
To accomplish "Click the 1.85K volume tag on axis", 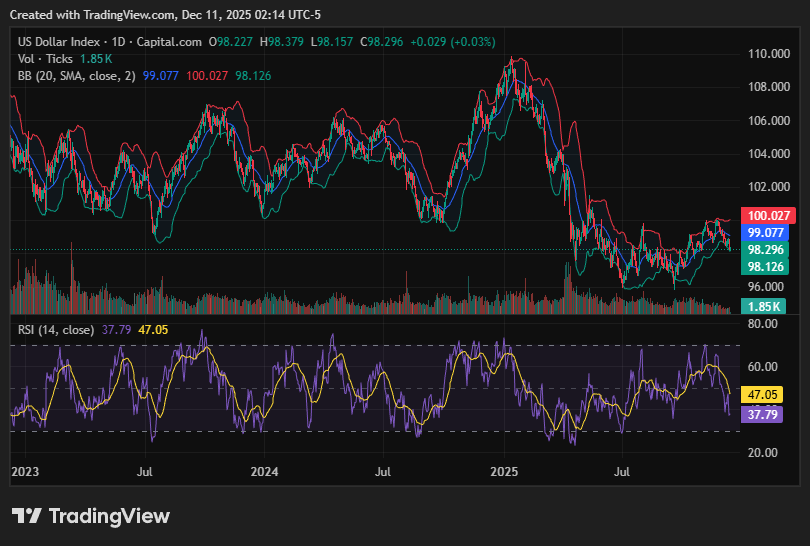I will click(766, 306).
